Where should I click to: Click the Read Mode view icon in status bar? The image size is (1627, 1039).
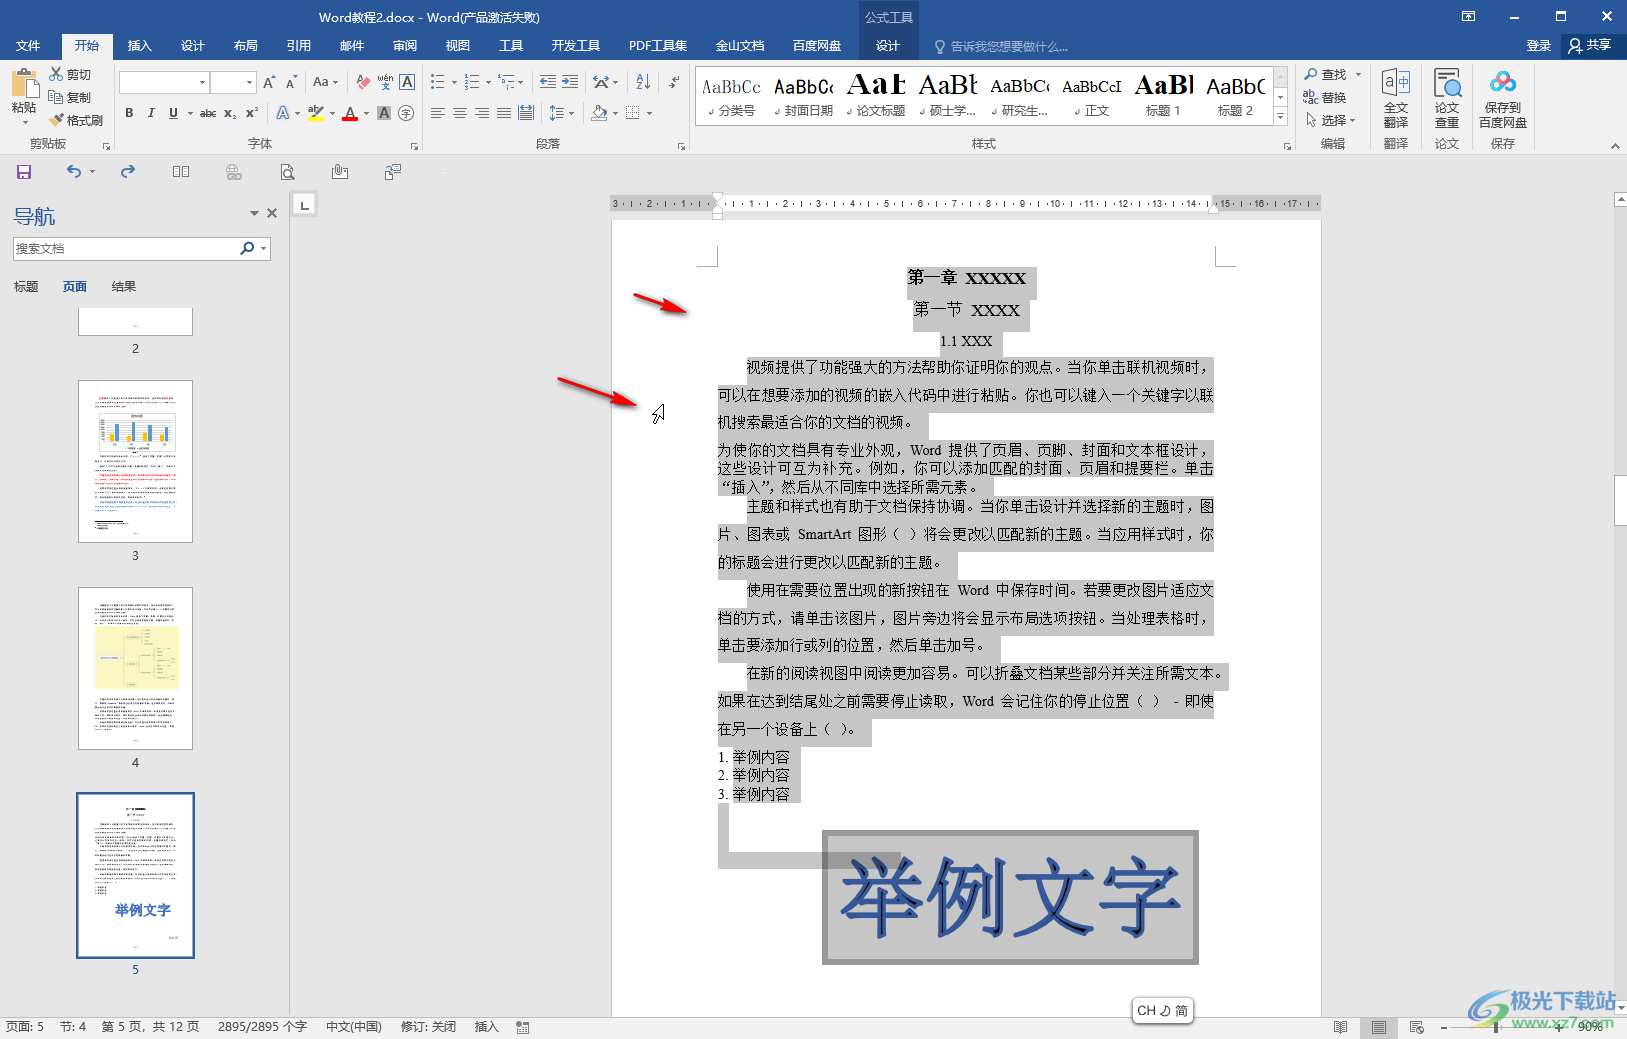pyautogui.click(x=1340, y=1027)
